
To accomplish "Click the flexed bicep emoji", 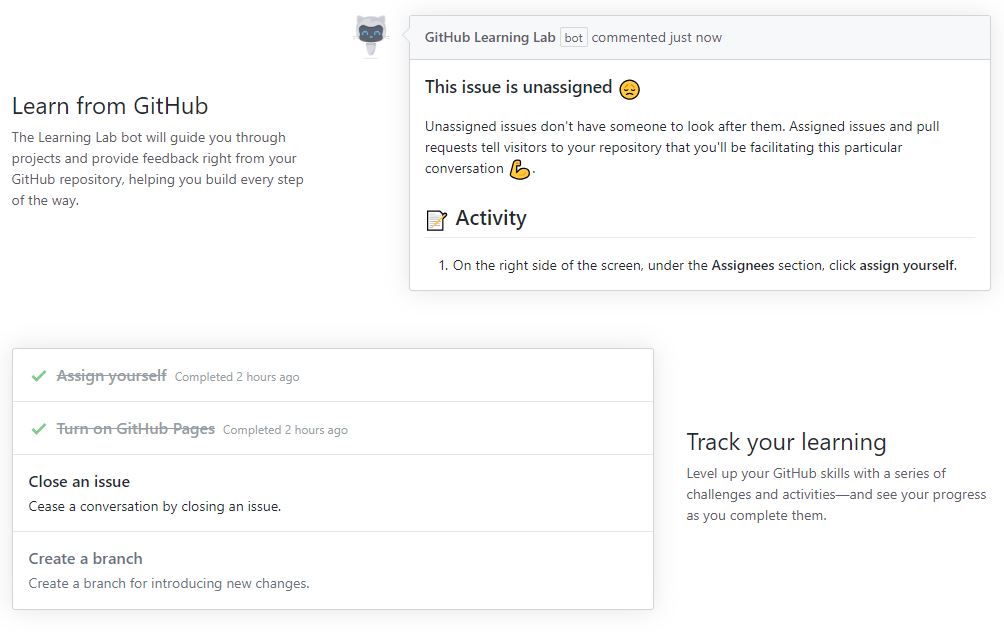I will (x=519, y=170).
